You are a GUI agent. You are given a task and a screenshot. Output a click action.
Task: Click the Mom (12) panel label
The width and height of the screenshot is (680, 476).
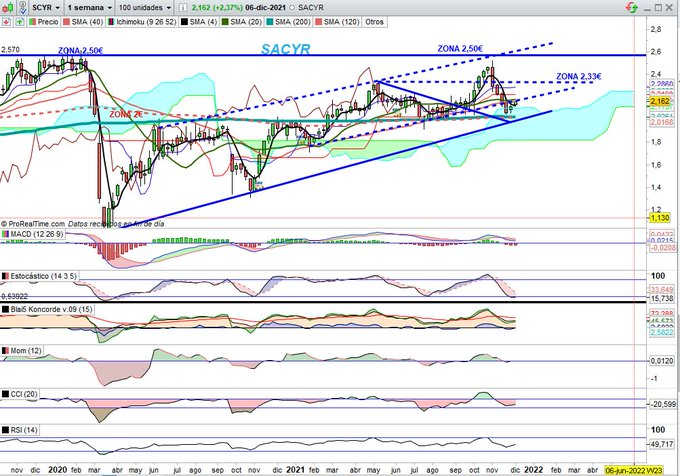pos(22,350)
